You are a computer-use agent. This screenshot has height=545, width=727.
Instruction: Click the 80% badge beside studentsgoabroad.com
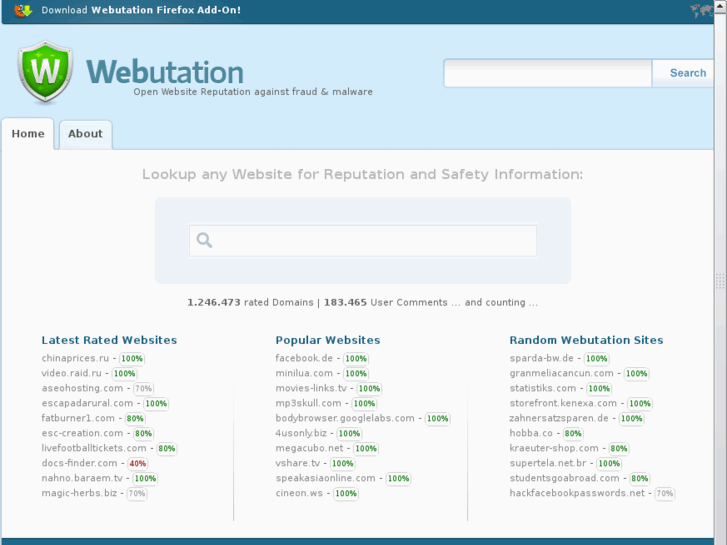point(640,478)
